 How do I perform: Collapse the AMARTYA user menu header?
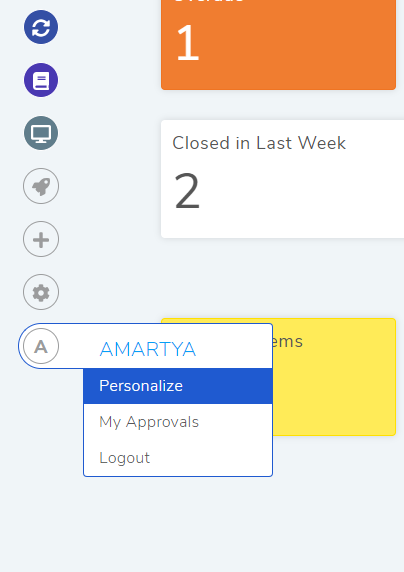point(146,346)
